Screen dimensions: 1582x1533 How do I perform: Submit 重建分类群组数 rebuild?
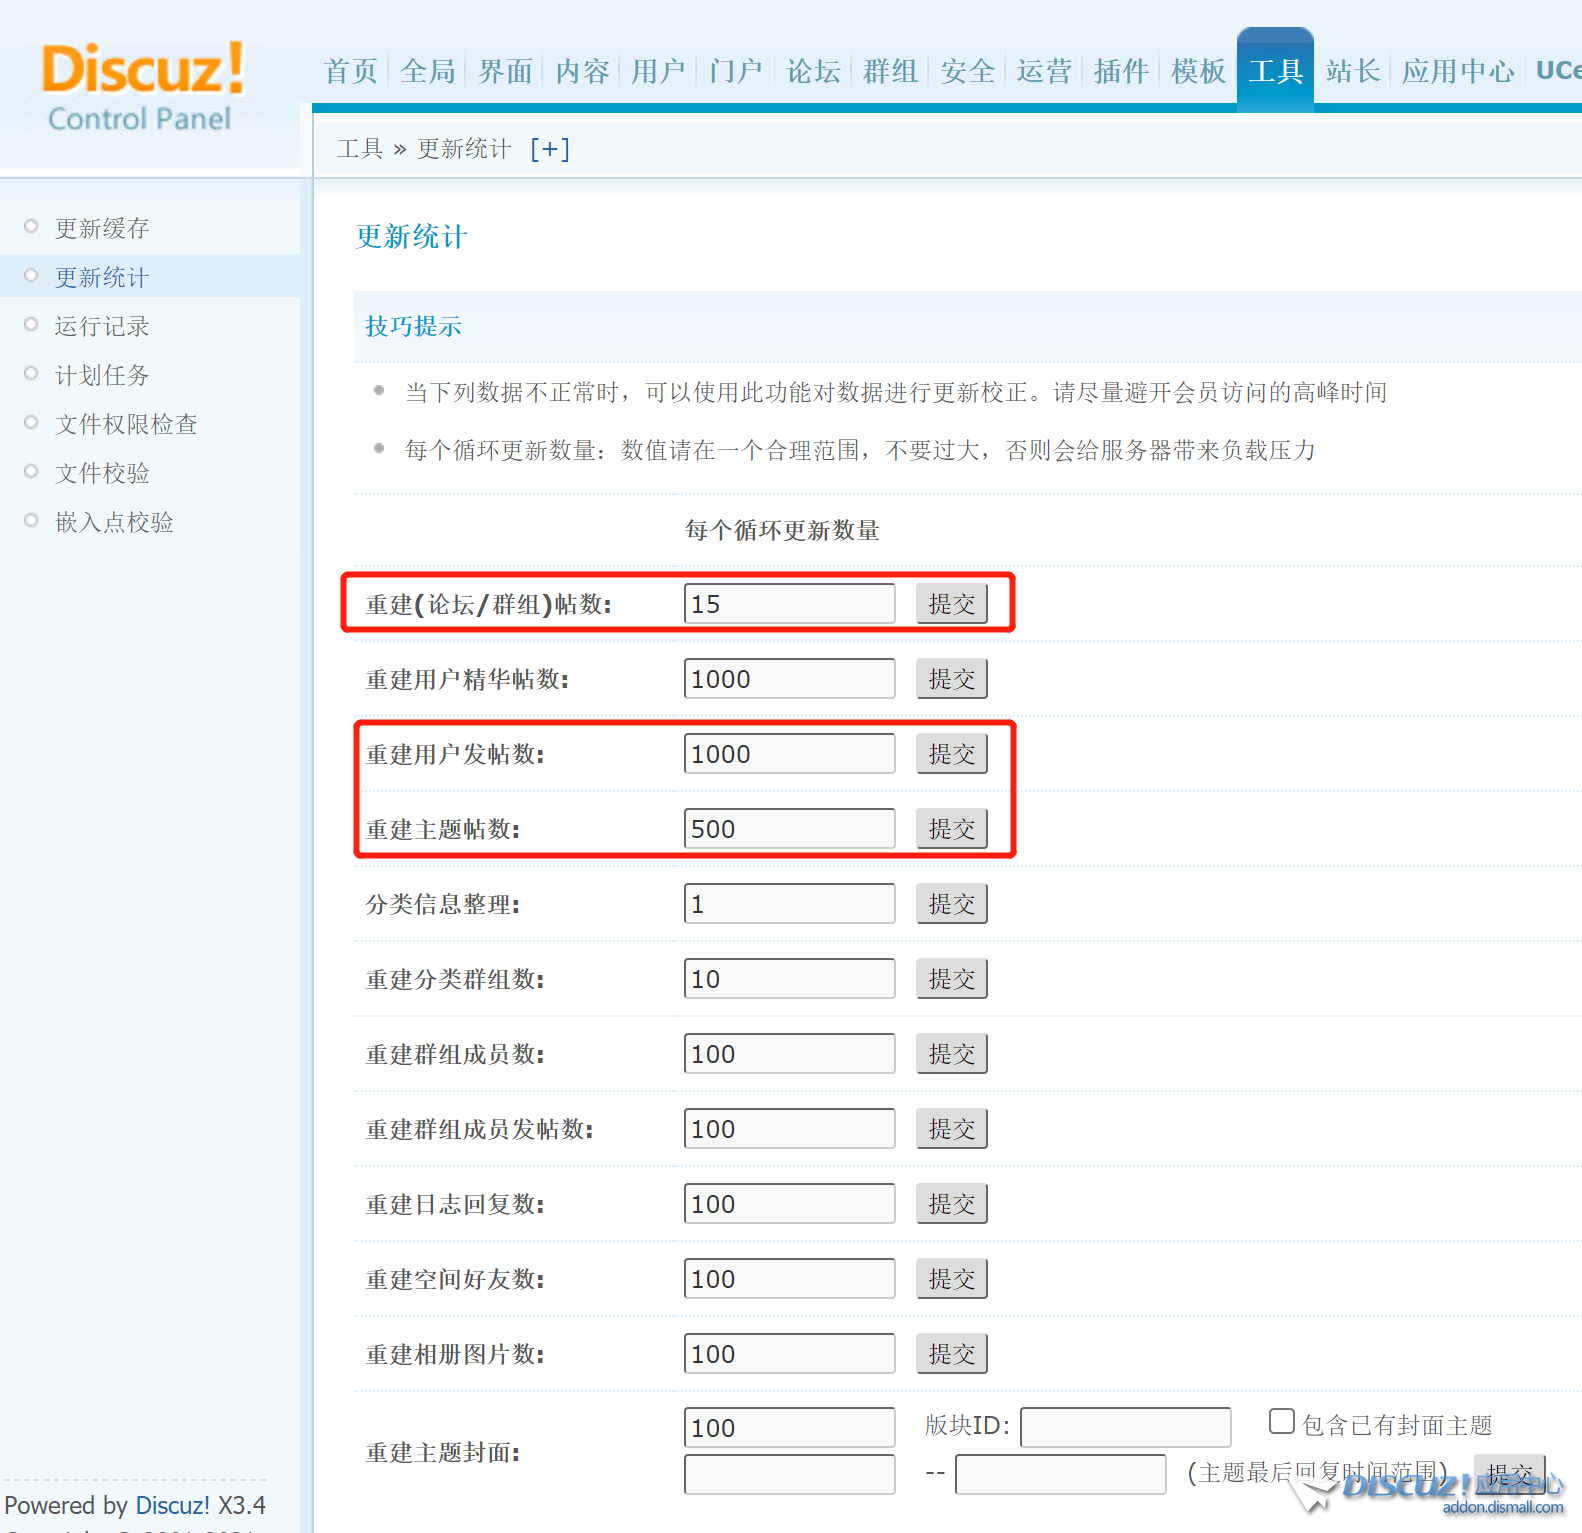951,979
